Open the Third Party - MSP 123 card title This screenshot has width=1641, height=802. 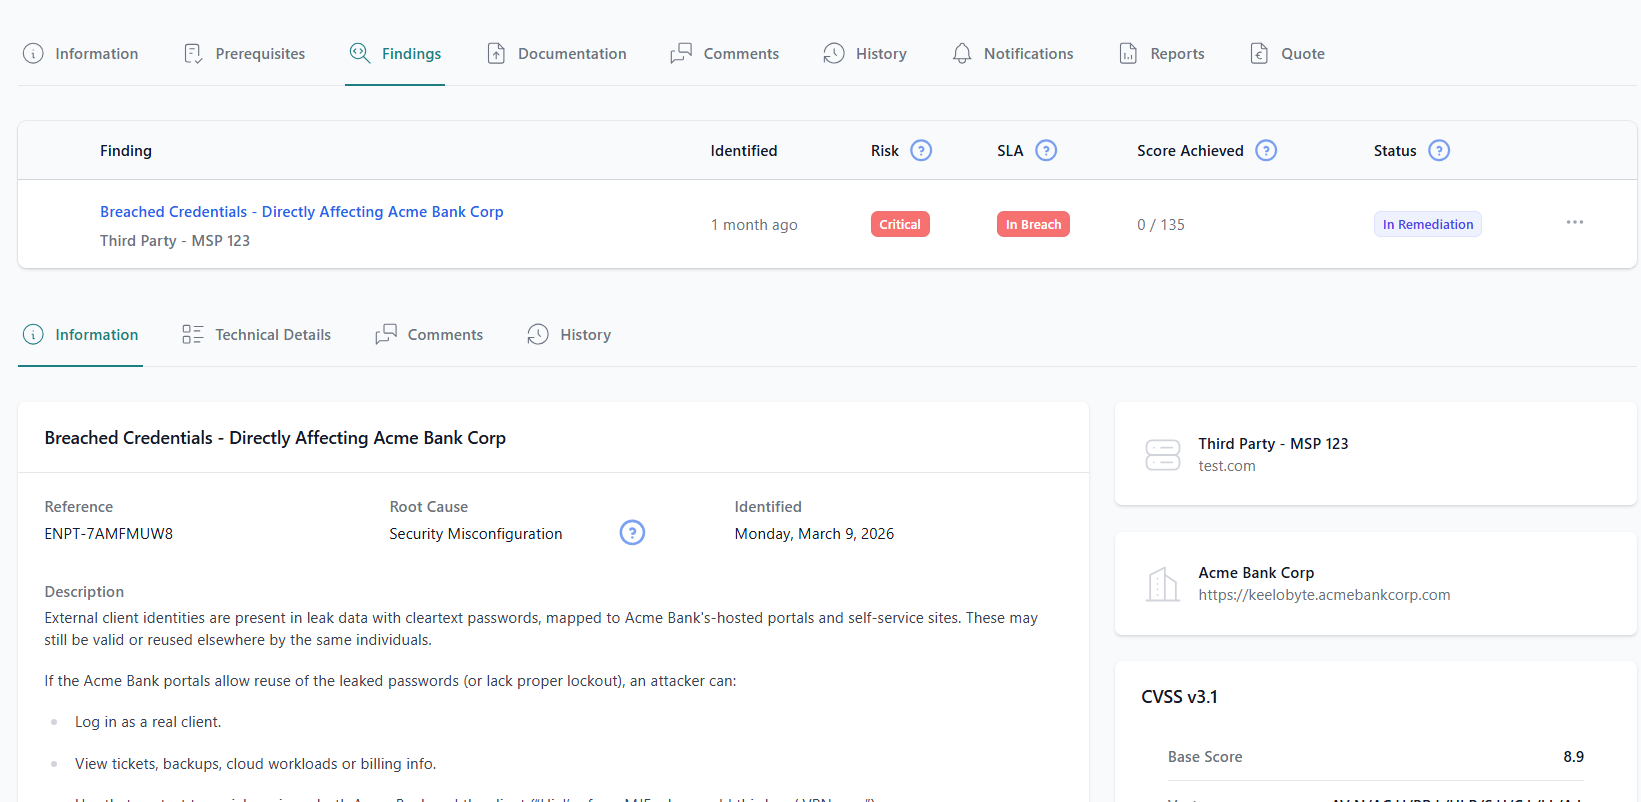coord(1273,444)
